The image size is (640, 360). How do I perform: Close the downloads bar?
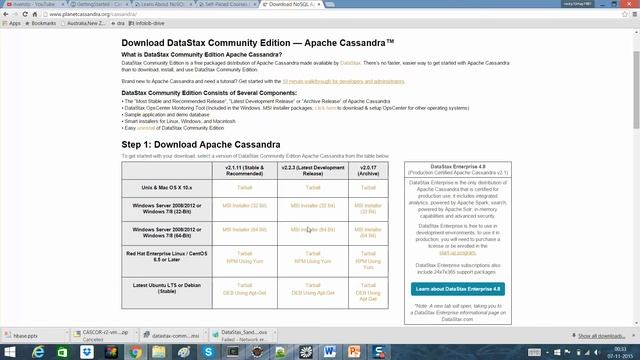(x=633, y=336)
